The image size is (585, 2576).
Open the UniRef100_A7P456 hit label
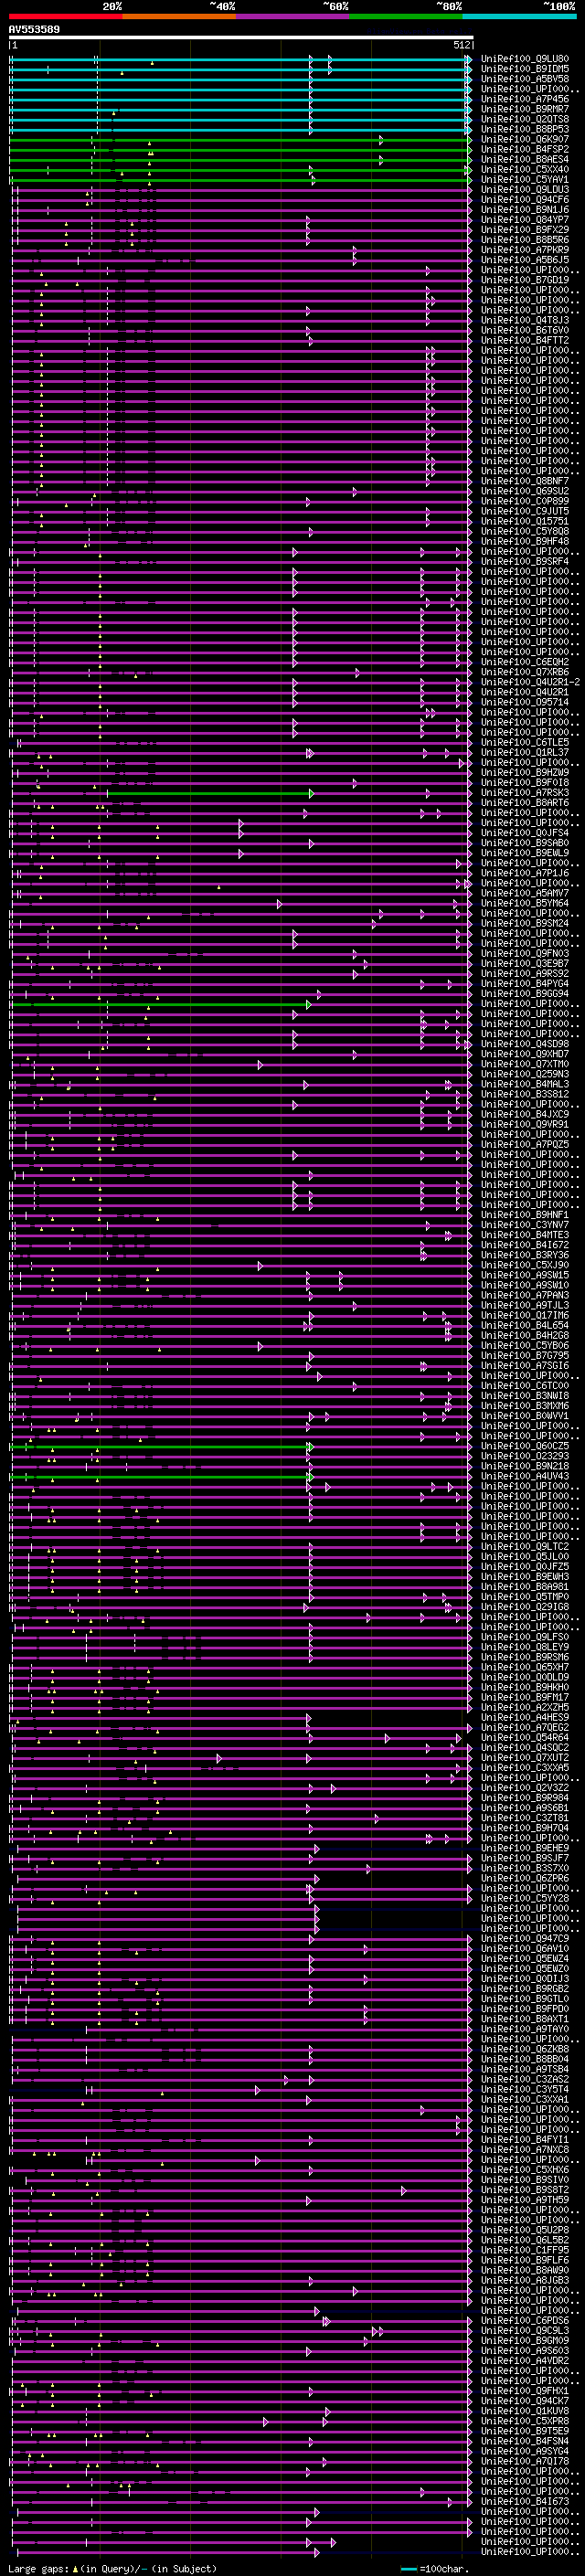[x=525, y=99]
